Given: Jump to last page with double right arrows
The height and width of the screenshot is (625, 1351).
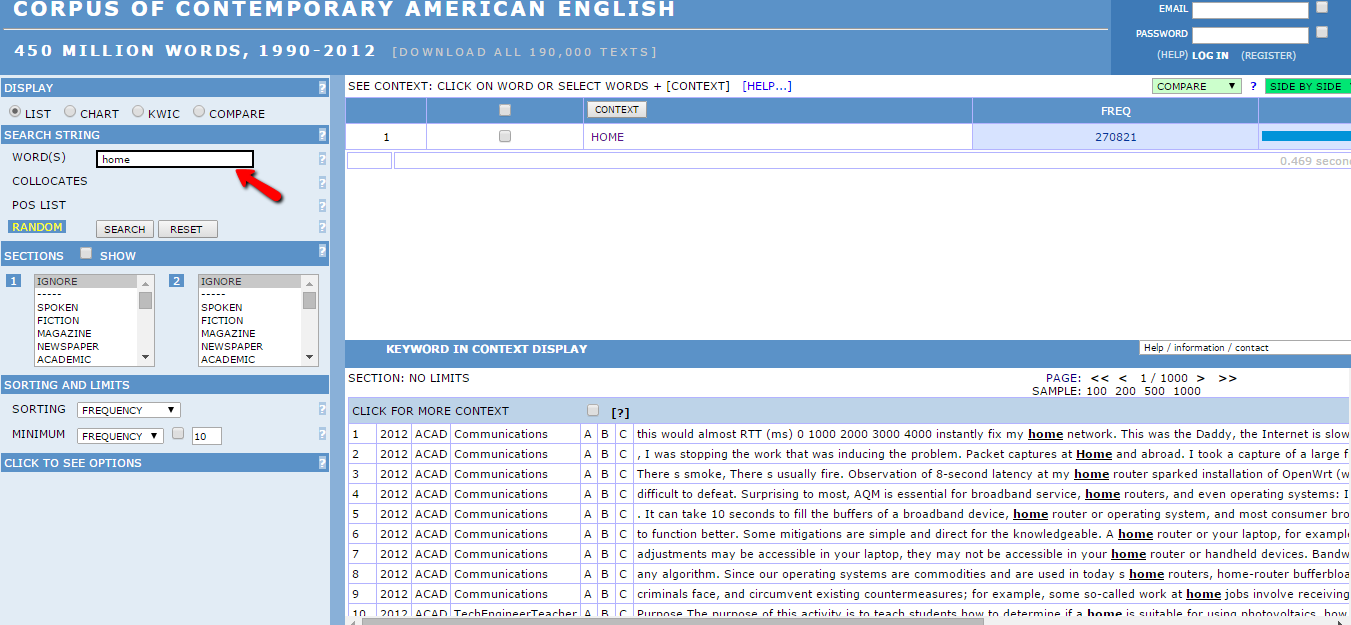Looking at the screenshot, I should [x=1227, y=378].
